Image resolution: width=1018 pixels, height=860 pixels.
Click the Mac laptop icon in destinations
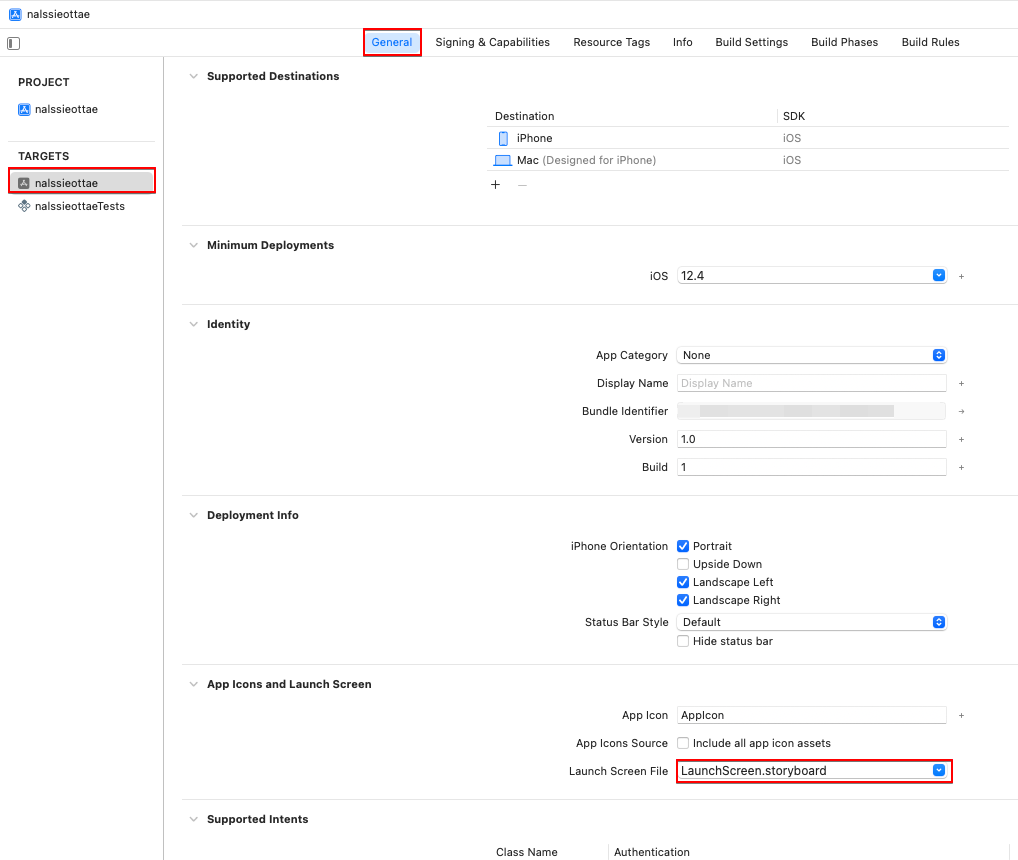click(503, 160)
